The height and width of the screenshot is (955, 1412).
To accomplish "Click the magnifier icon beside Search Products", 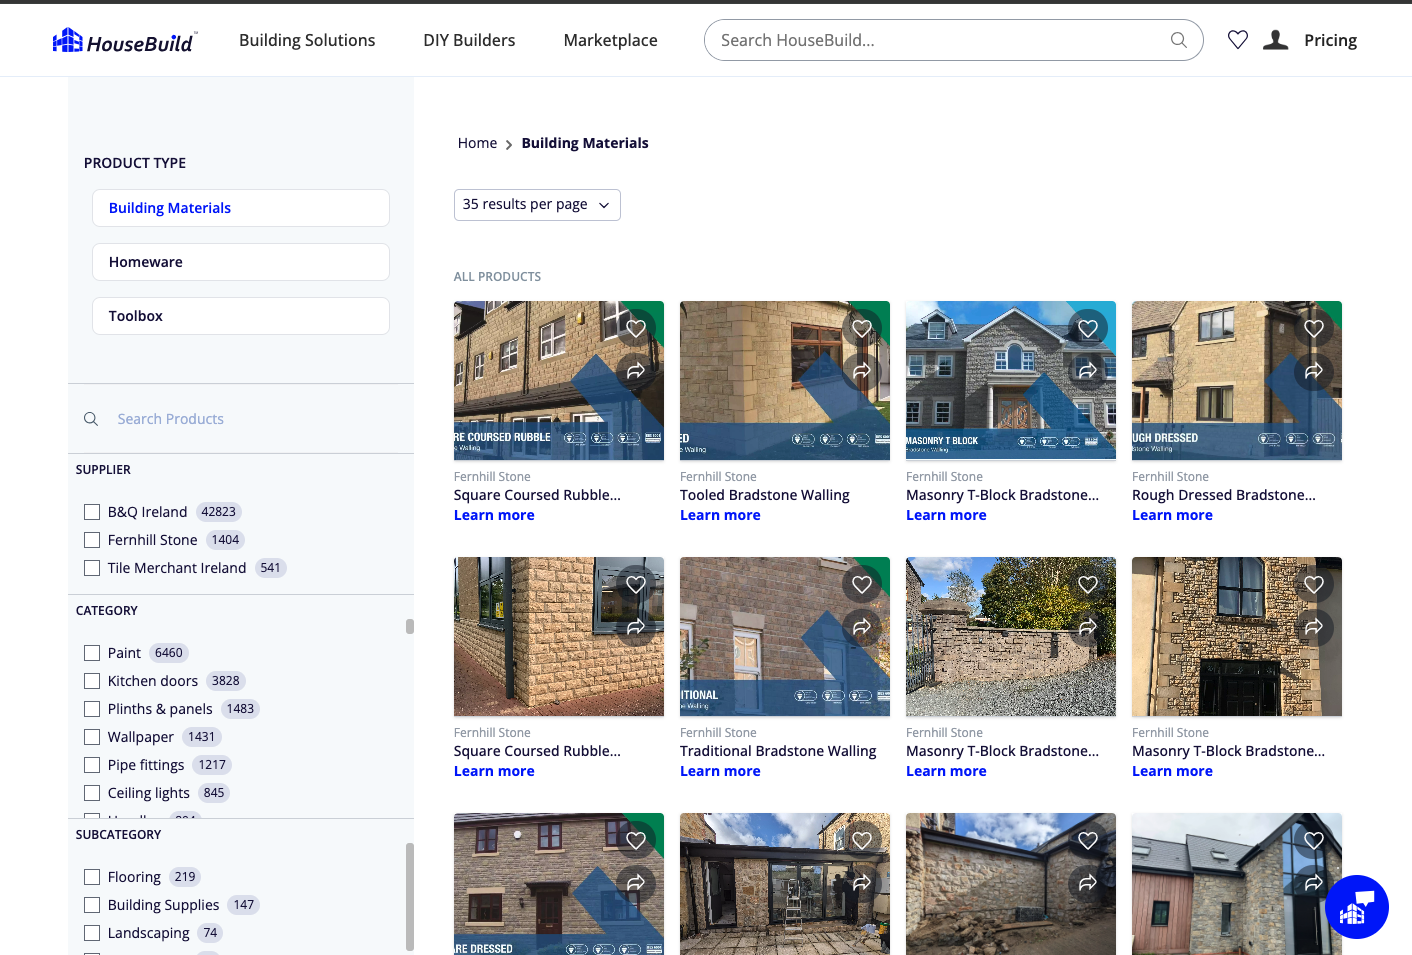I will [x=91, y=419].
